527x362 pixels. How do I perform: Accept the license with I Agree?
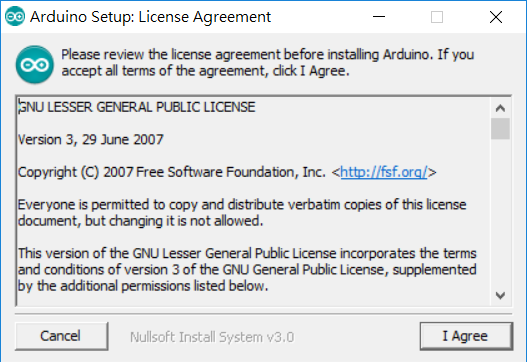click(x=466, y=336)
